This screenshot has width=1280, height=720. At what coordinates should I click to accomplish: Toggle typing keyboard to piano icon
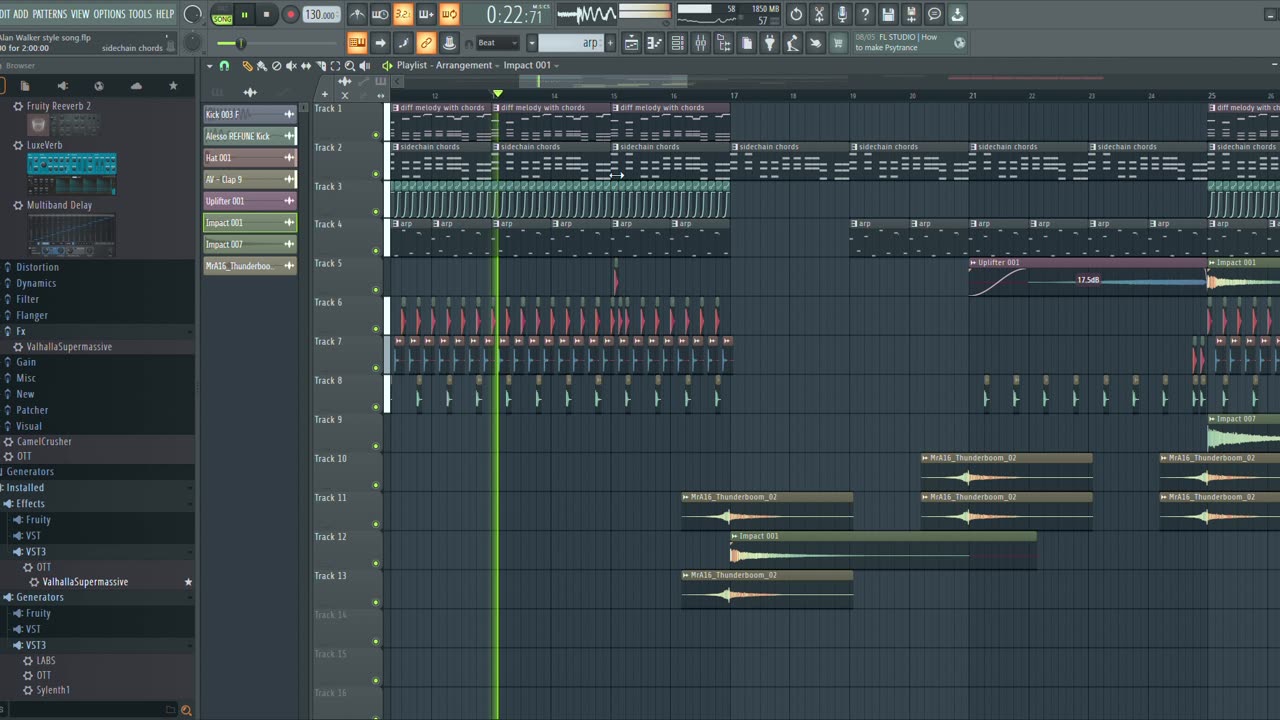click(357, 43)
